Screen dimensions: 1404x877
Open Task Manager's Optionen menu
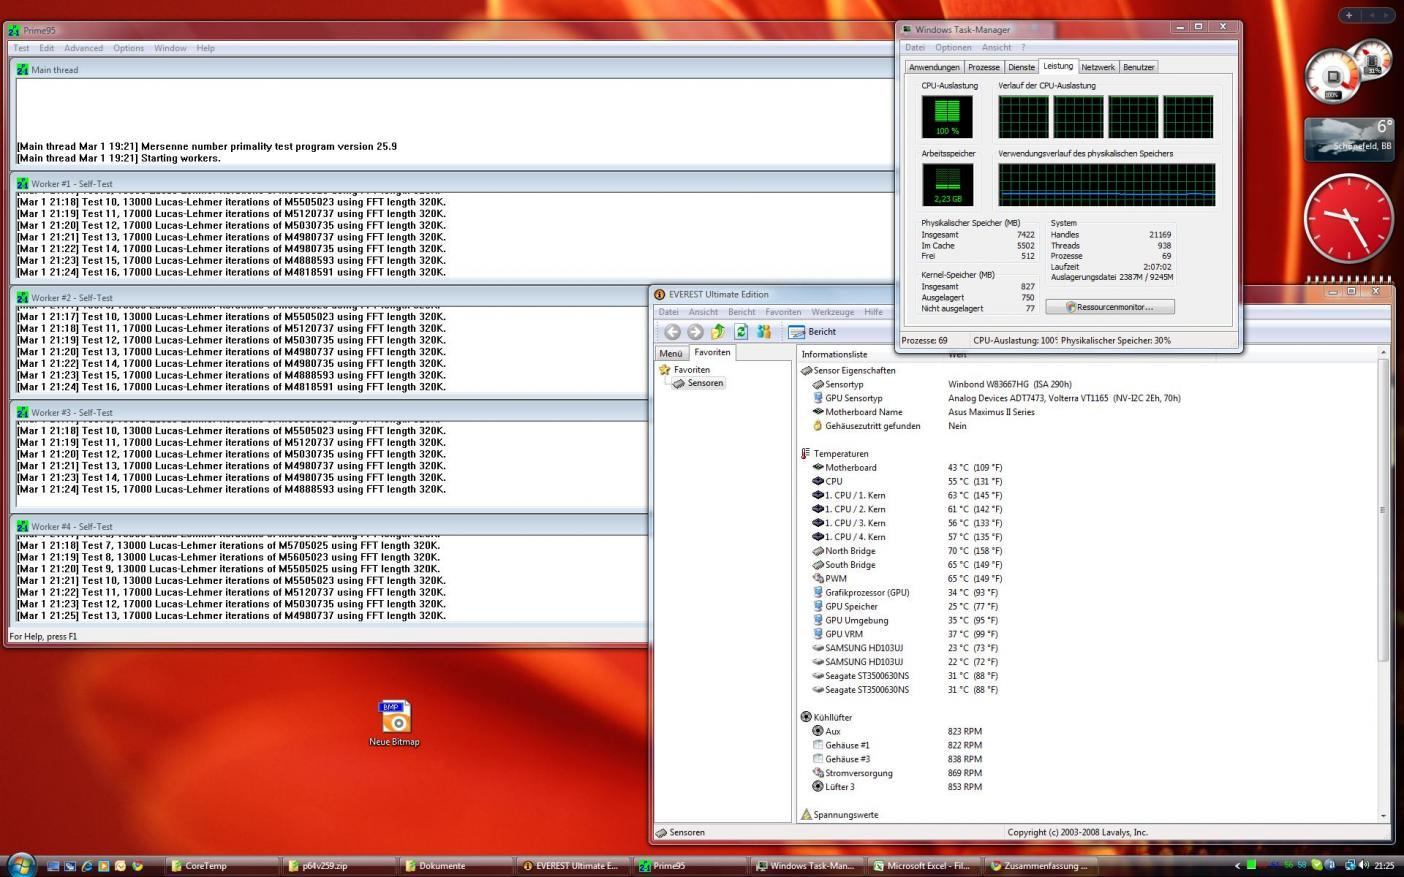coord(953,47)
